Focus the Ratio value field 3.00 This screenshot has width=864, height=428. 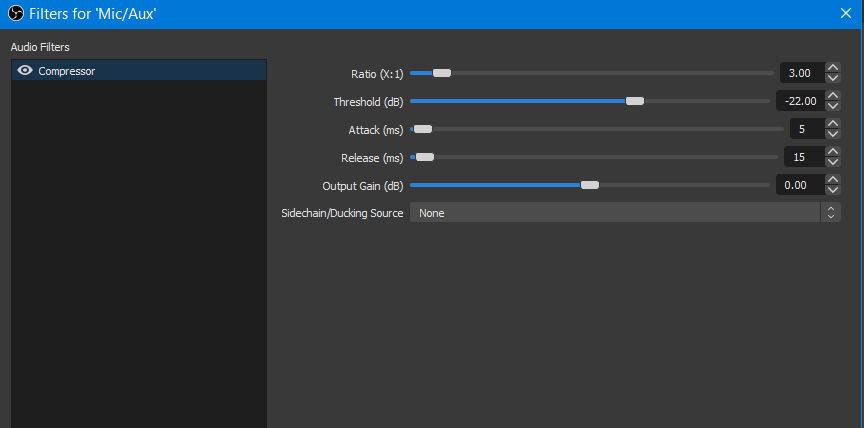(x=802, y=73)
